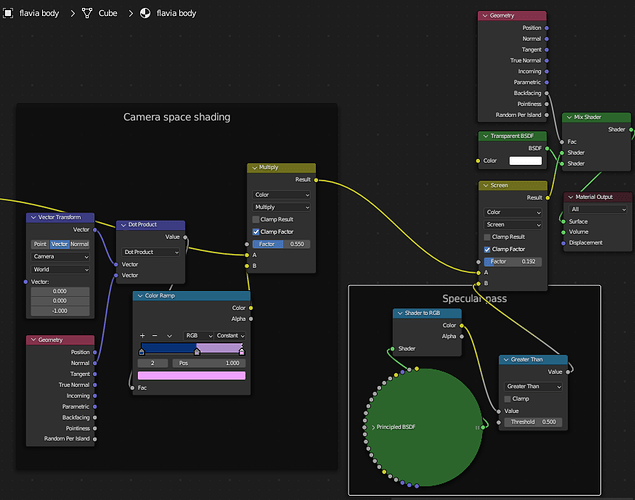Open Screen blend mode dropdown
Screen dimensions: 635x500
(513, 225)
